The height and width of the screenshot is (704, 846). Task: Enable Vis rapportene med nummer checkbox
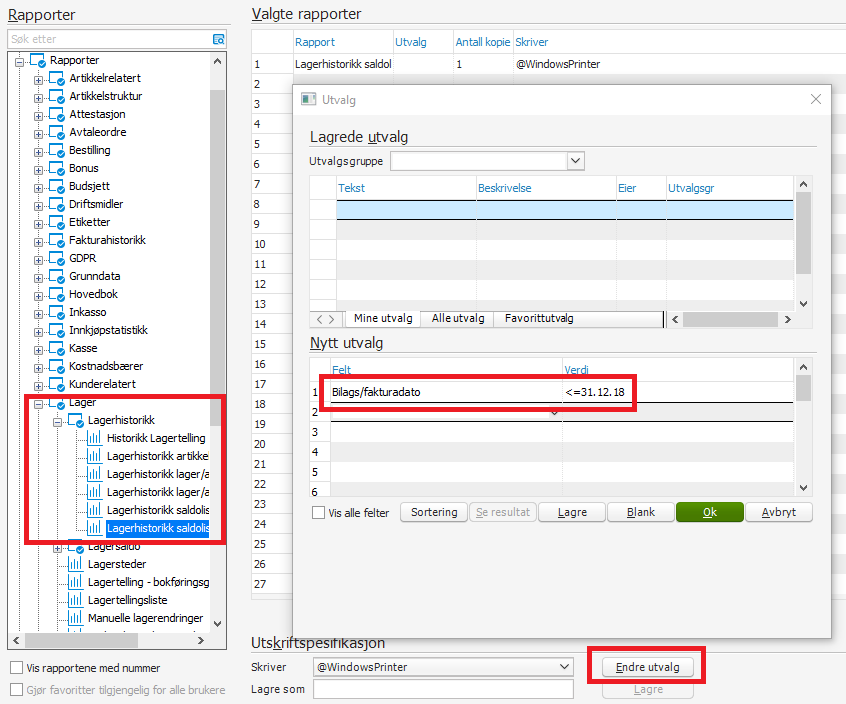coord(17,668)
